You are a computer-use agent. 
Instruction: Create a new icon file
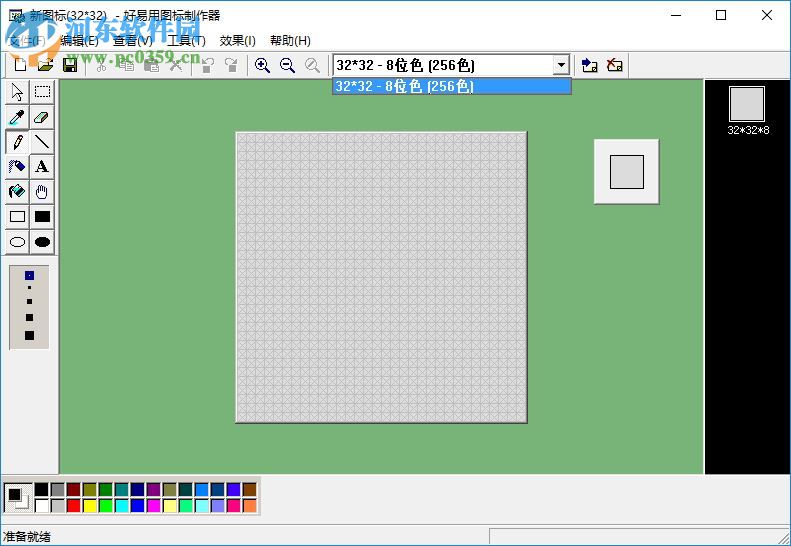click(x=20, y=65)
